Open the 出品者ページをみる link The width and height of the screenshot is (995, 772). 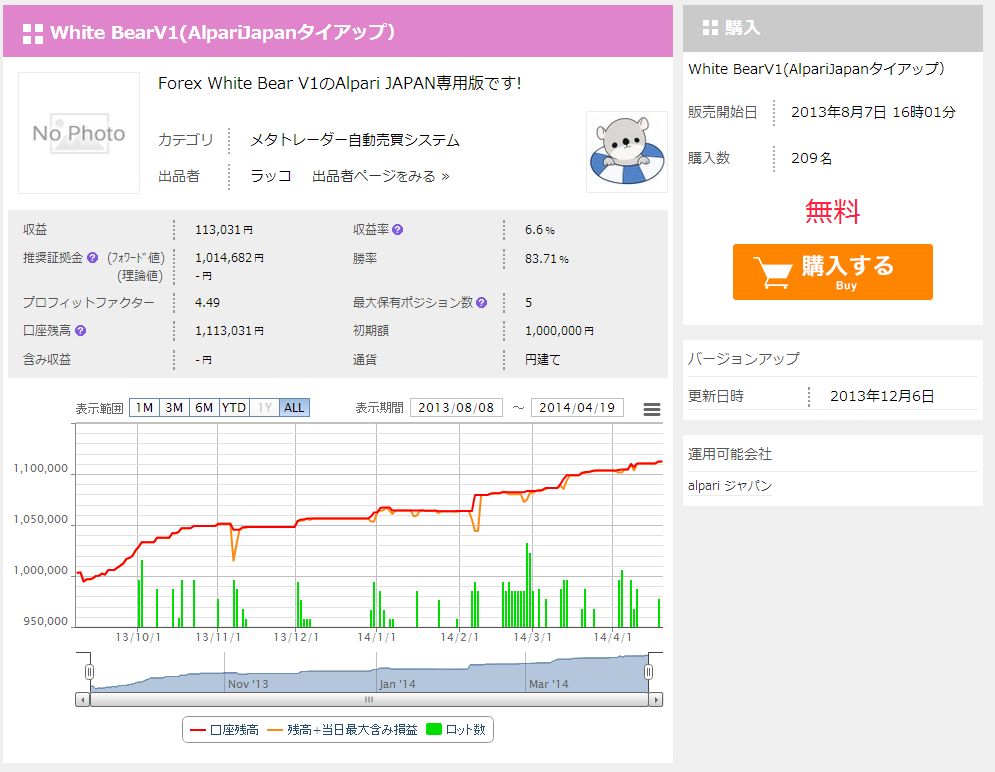(381, 176)
